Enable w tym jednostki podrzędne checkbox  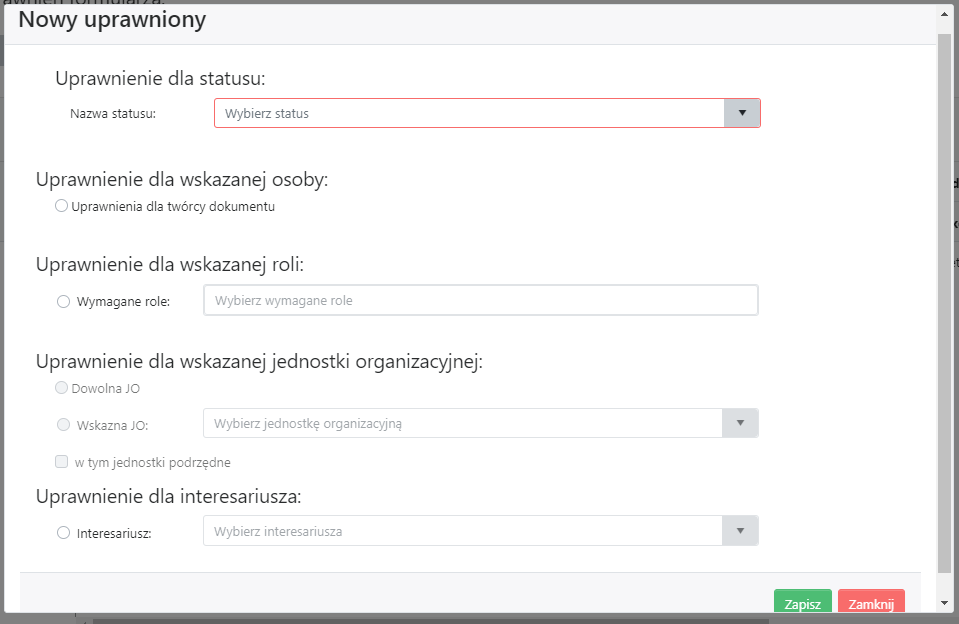pyautogui.click(x=62, y=462)
